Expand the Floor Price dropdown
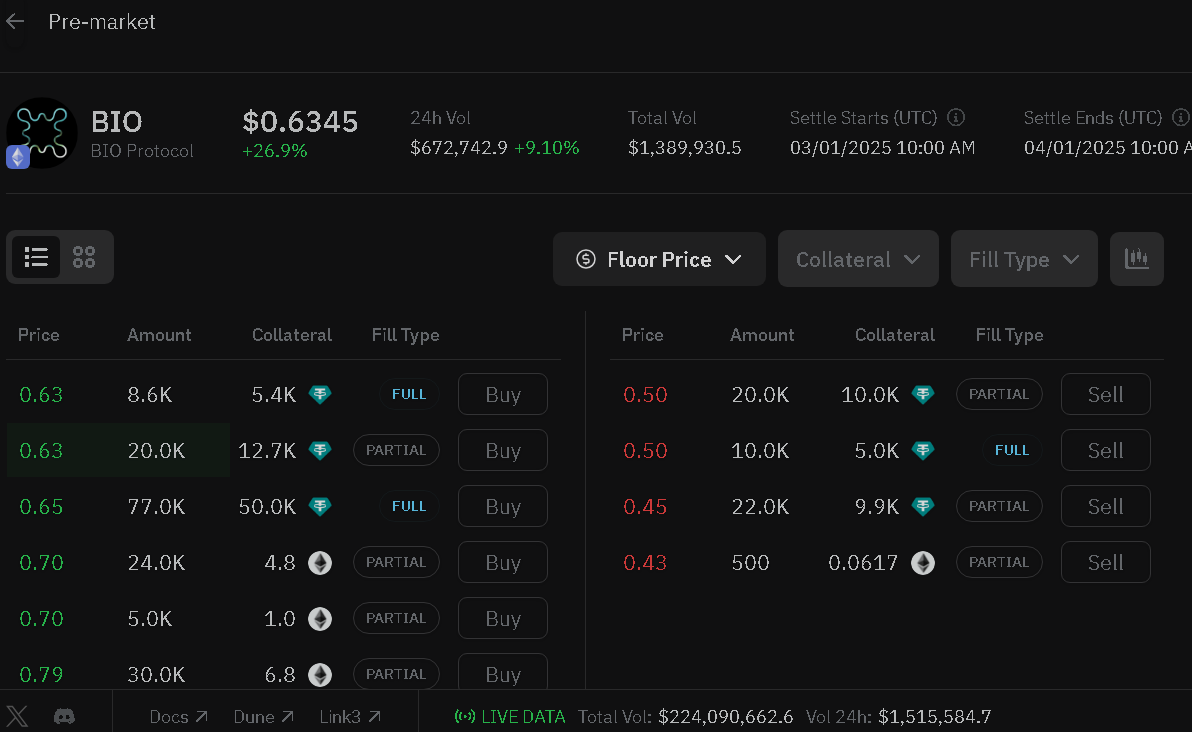The image size is (1192, 732). coord(659,259)
